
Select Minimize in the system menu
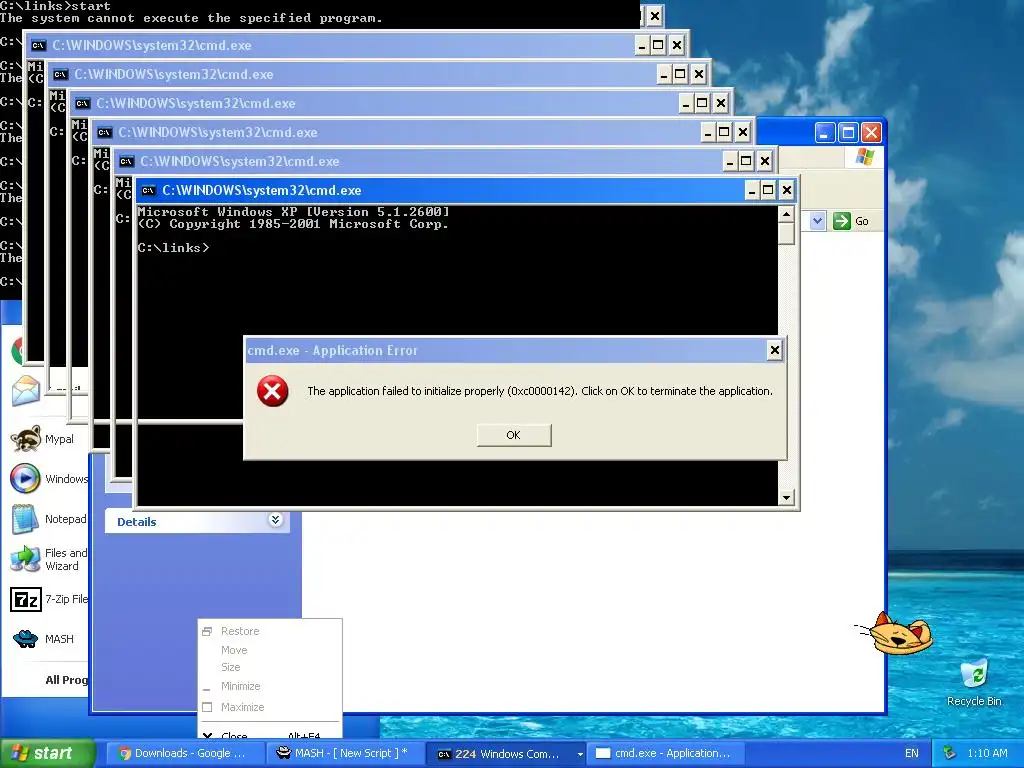click(270, 686)
